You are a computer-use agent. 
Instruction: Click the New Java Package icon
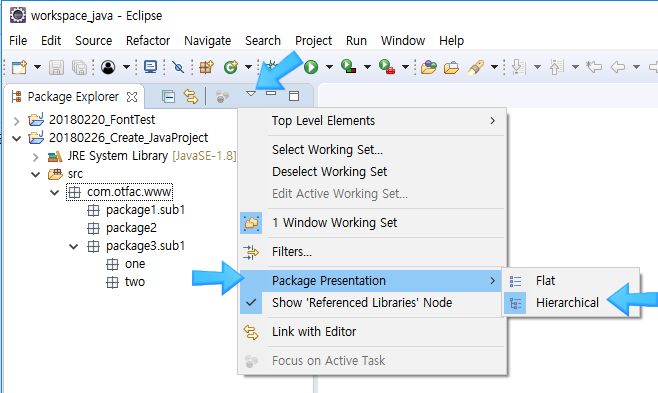click(x=206, y=67)
